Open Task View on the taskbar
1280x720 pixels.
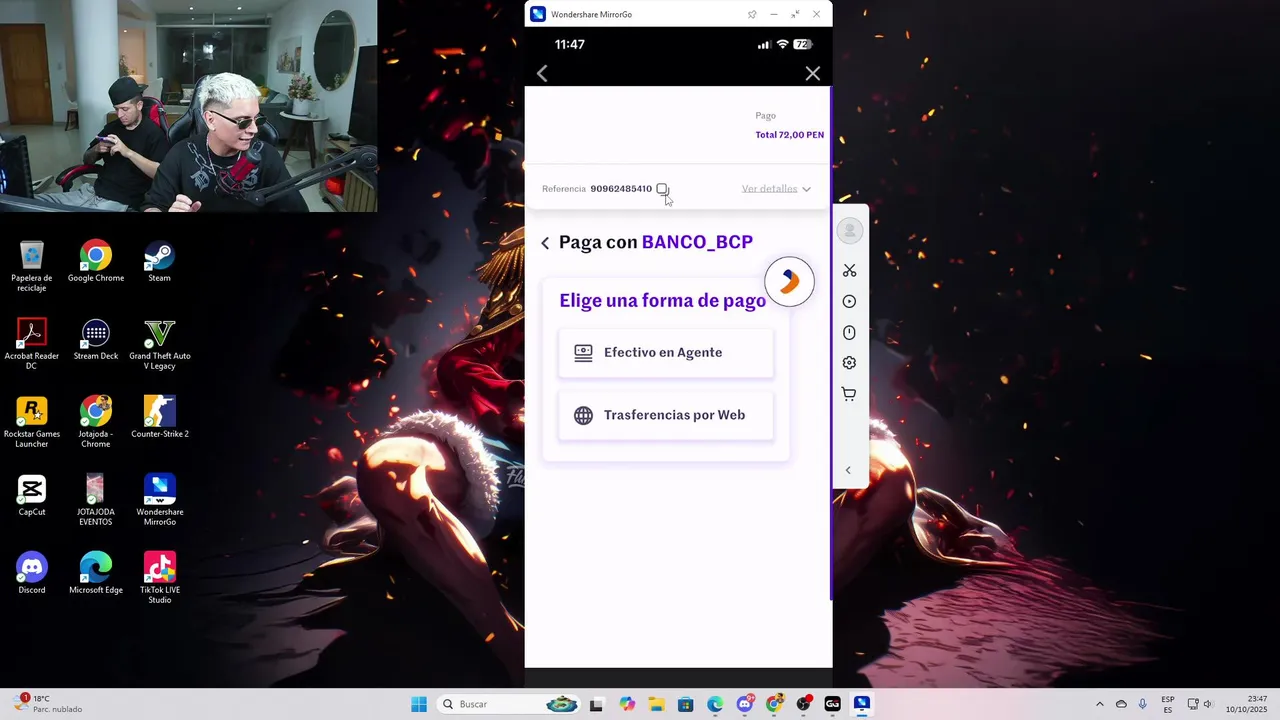click(596, 704)
